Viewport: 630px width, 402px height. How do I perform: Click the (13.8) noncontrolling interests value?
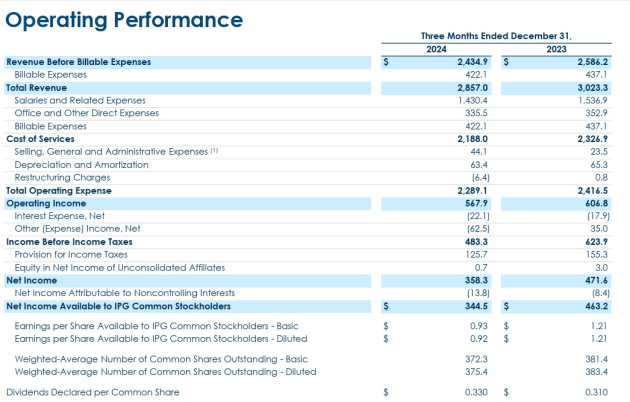pos(479,293)
